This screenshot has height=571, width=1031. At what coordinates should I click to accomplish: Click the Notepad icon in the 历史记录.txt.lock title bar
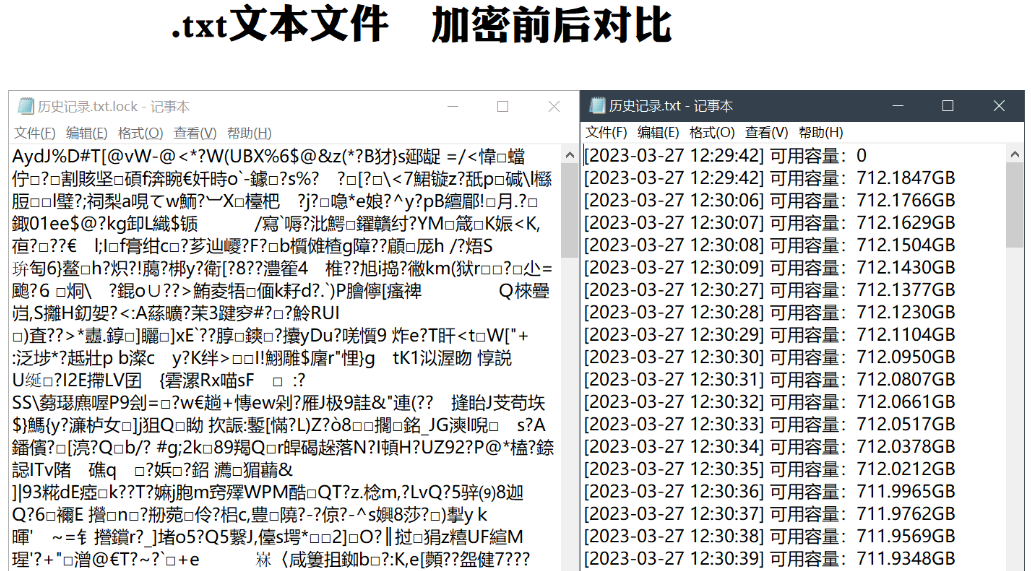24,107
